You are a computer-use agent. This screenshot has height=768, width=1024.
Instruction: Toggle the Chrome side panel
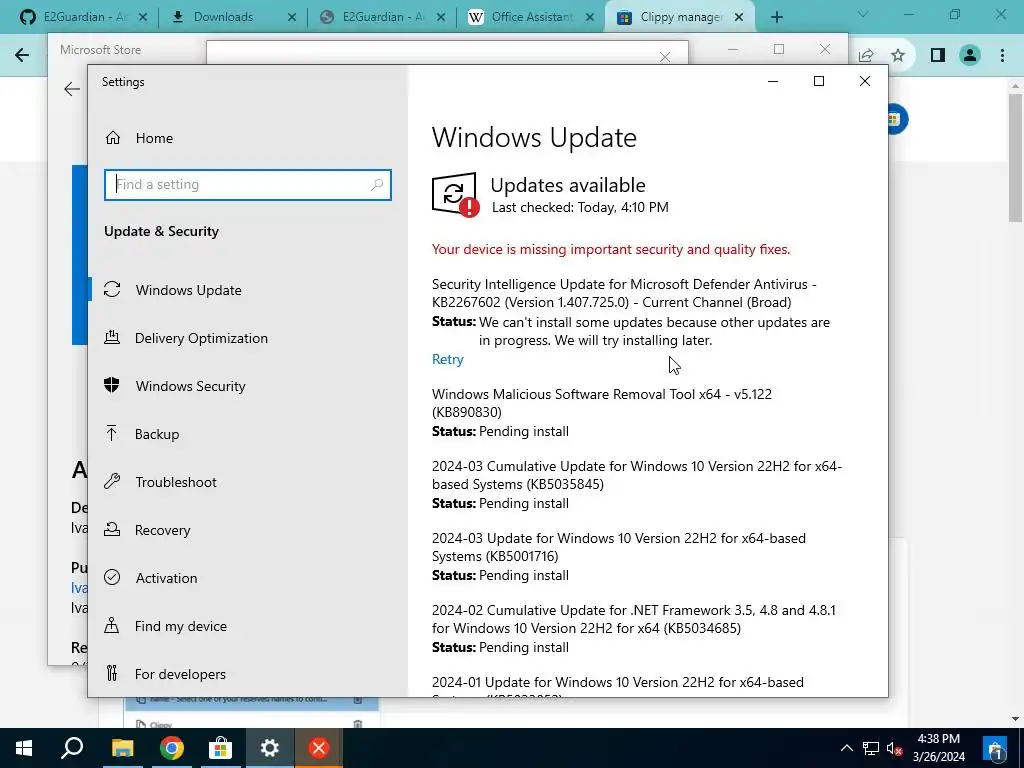coord(938,56)
